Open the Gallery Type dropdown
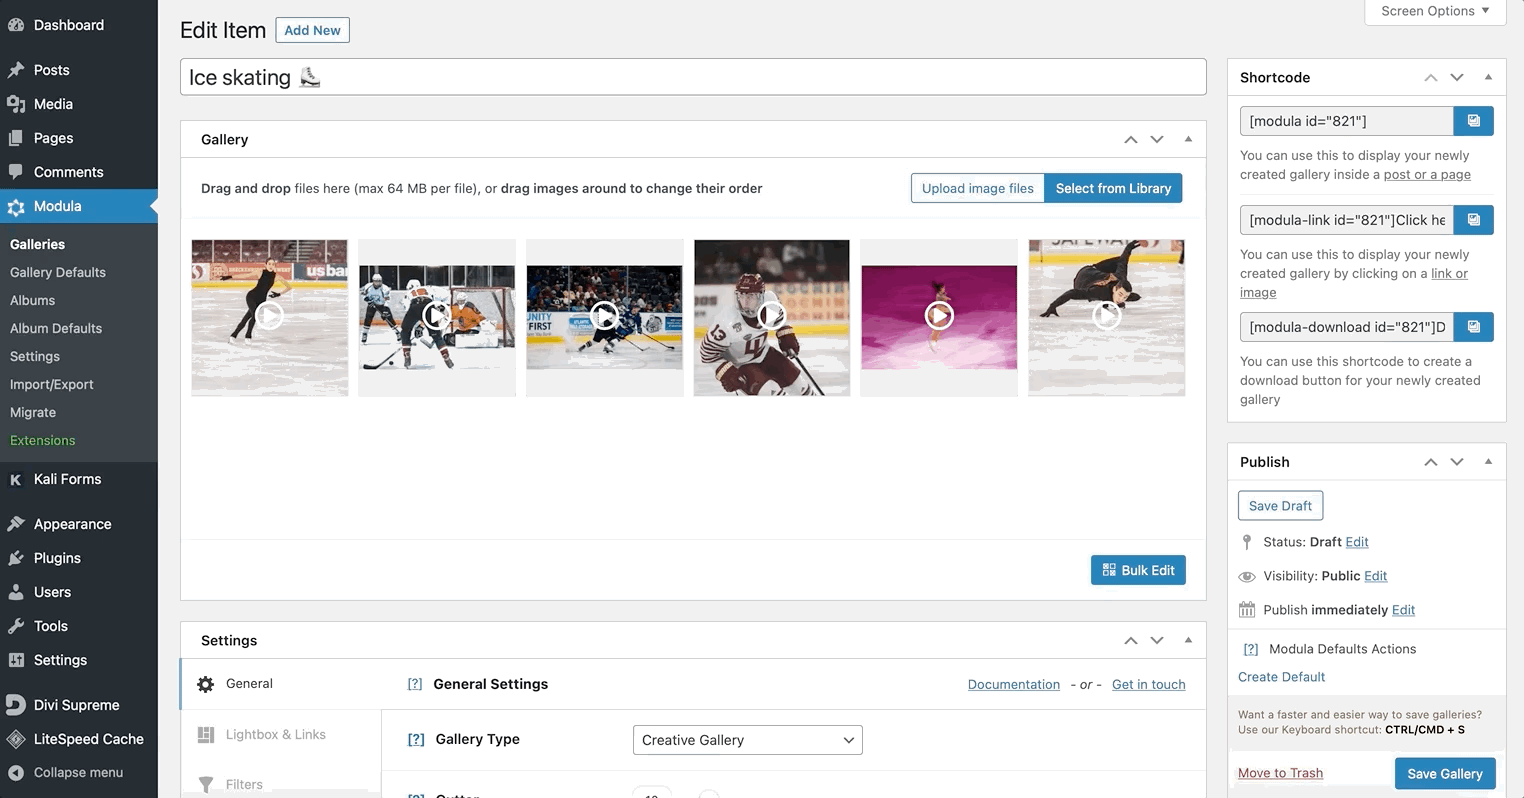This screenshot has width=1524, height=798. [x=746, y=739]
